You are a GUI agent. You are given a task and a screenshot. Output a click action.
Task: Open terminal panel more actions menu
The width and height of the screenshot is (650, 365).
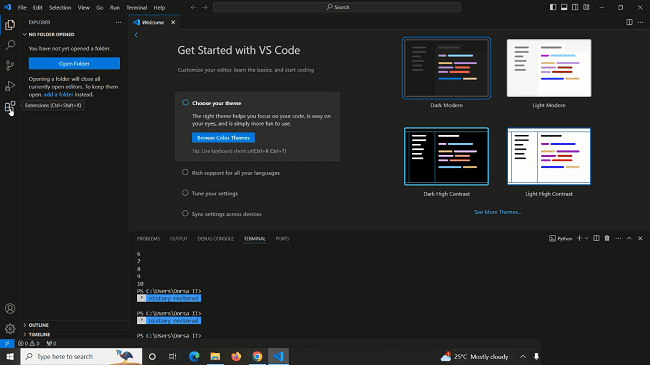coord(618,238)
